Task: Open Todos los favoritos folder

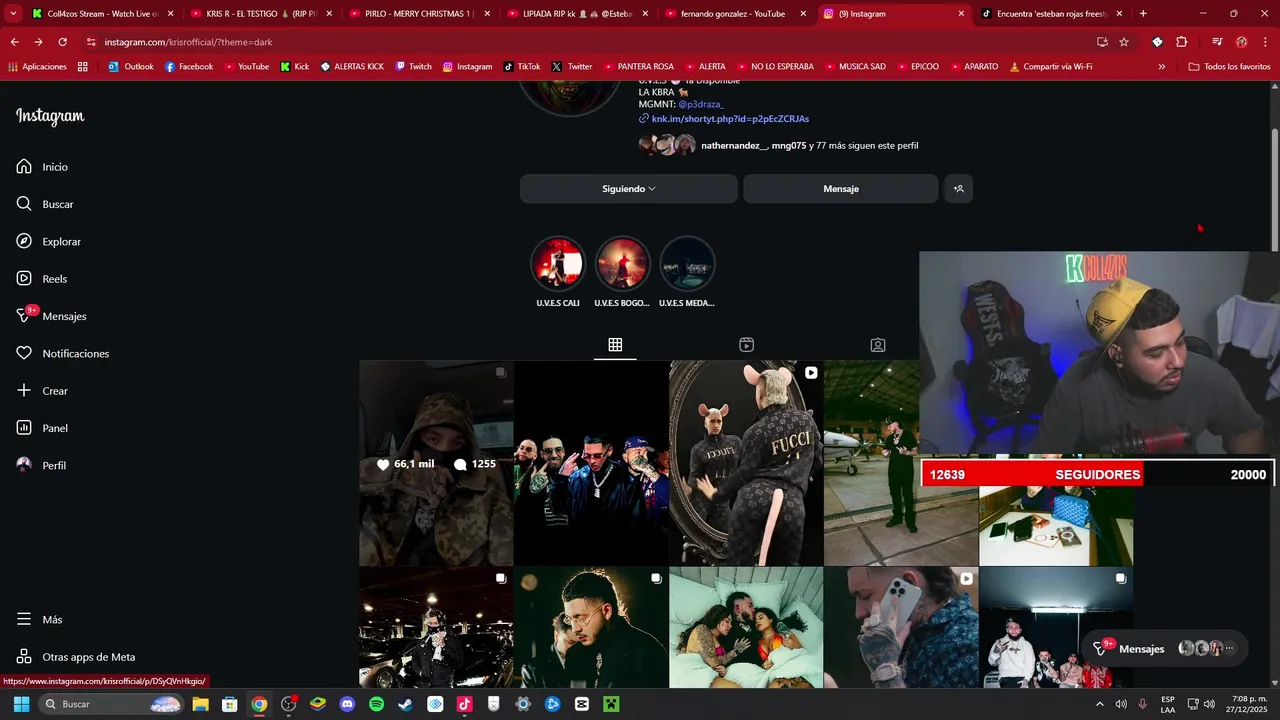Action: click(1230, 67)
